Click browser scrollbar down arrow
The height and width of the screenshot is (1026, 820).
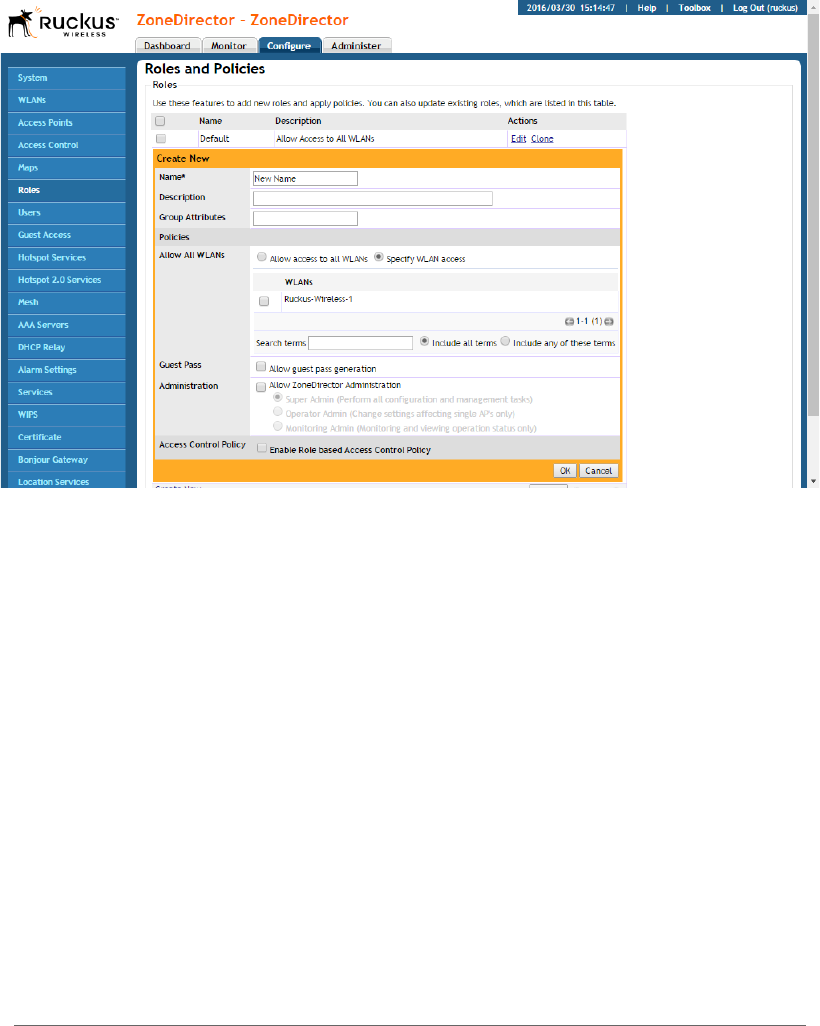(x=813, y=481)
